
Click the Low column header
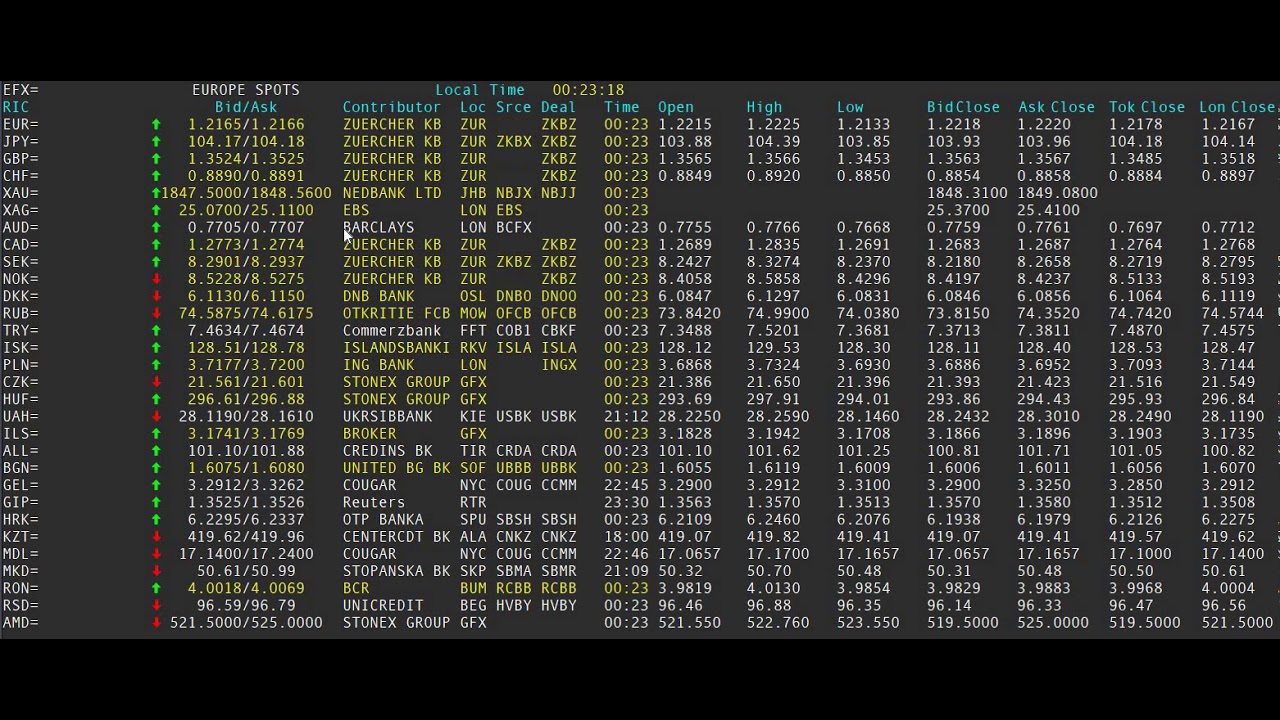[x=850, y=107]
